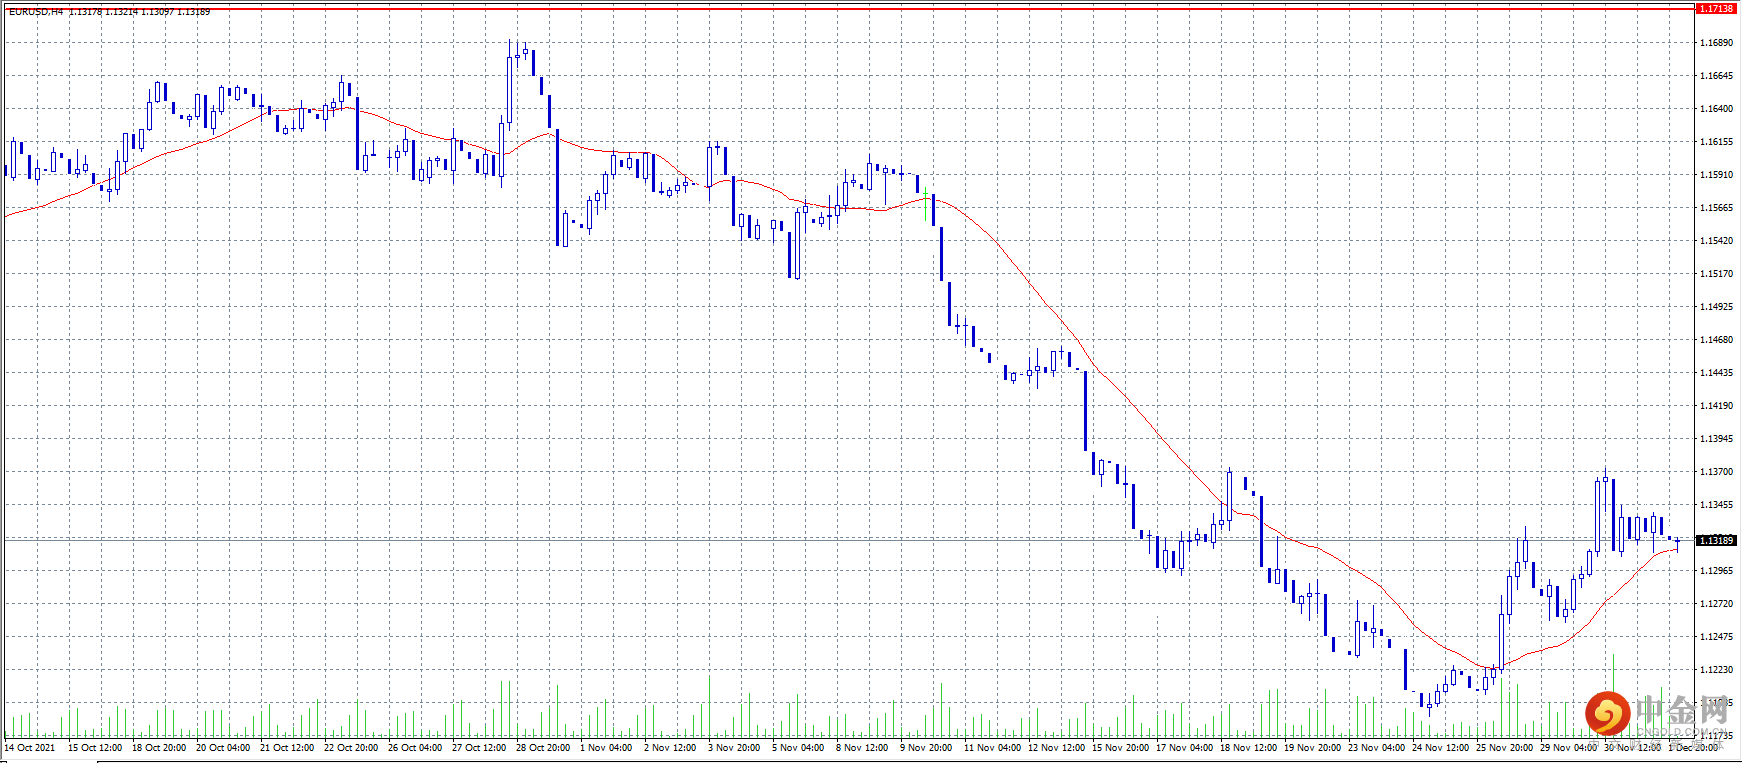Select the 23 Nov 04:00 time label

1377,748
